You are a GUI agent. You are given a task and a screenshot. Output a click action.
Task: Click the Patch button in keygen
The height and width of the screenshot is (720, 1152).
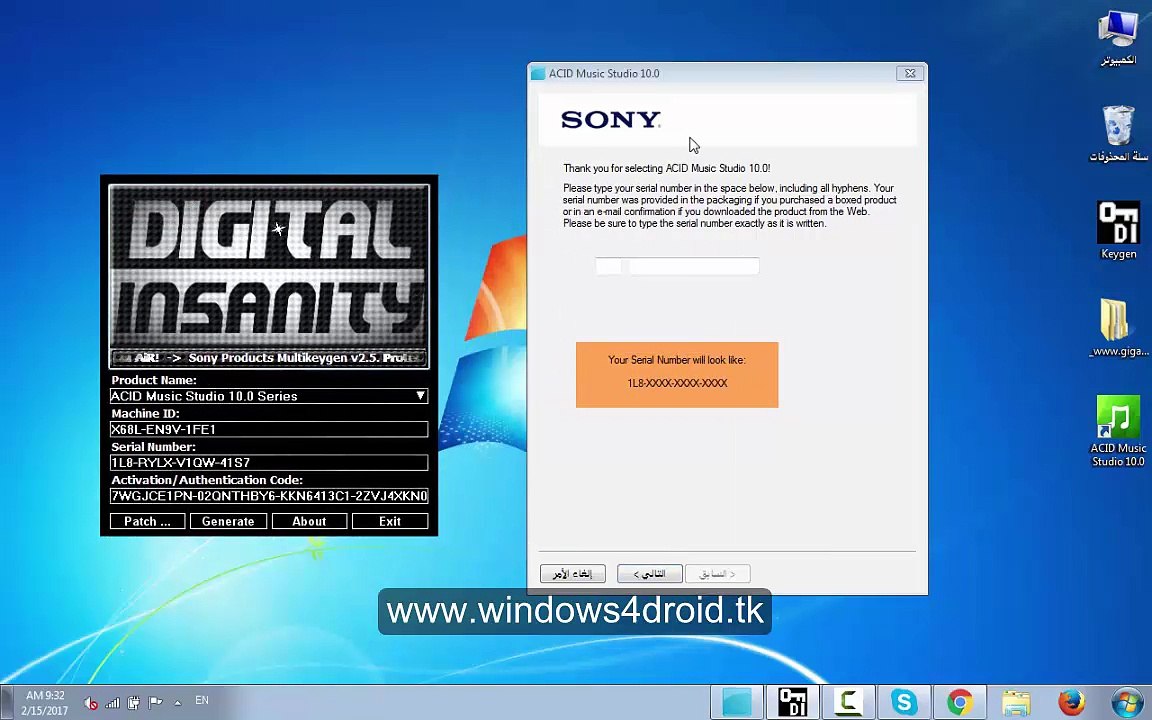tap(147, 521)
